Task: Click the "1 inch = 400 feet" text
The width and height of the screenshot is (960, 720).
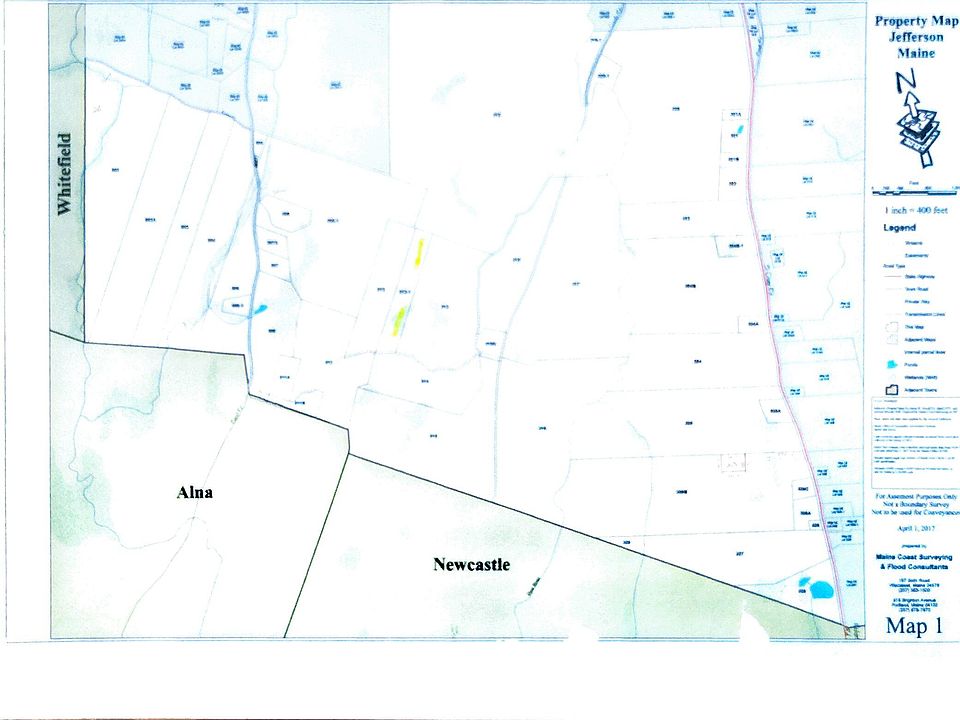Action: [916, 210]
